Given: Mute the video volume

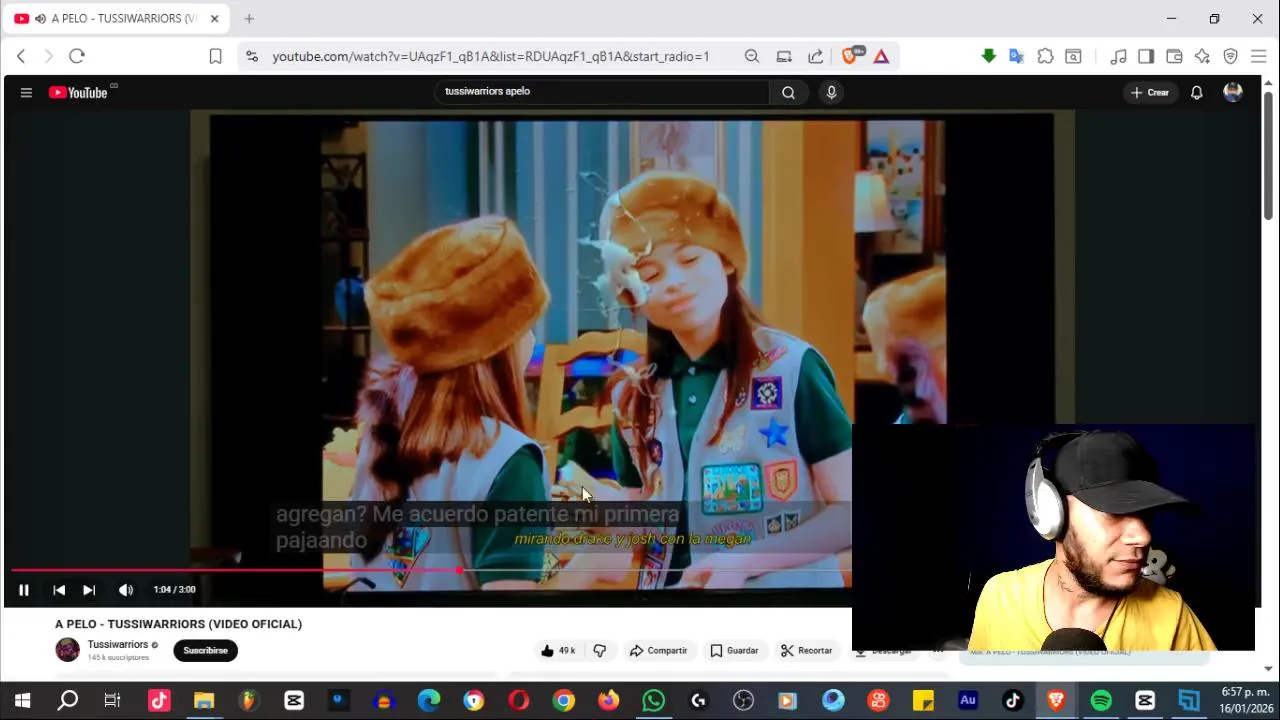Looking at the screenshot, I should coord(126,590).
